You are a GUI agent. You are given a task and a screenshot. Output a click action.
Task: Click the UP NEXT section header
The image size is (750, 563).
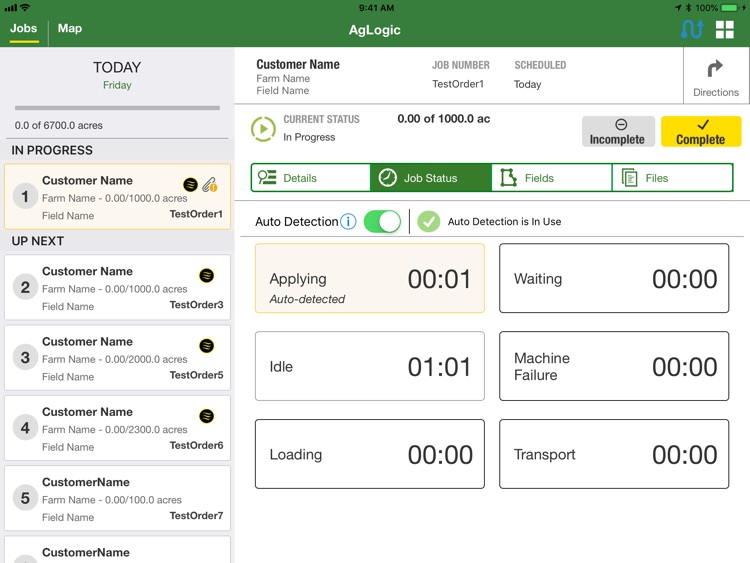38,241
